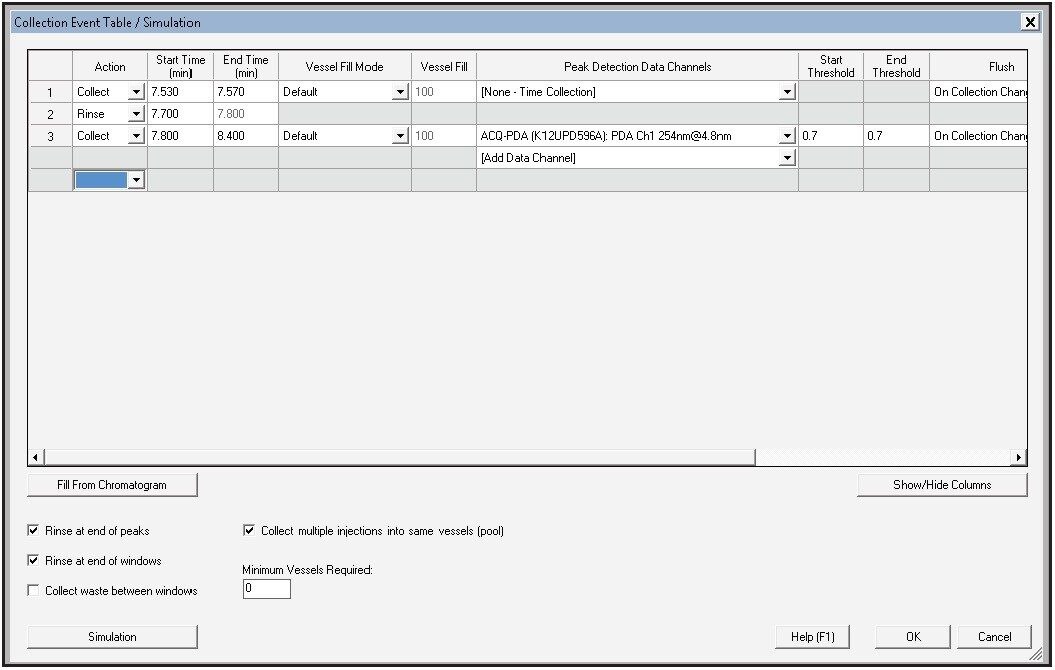Click the Minimum Vessels Required field
This screenshot has width=1055, height=670.
click(266, 589)
